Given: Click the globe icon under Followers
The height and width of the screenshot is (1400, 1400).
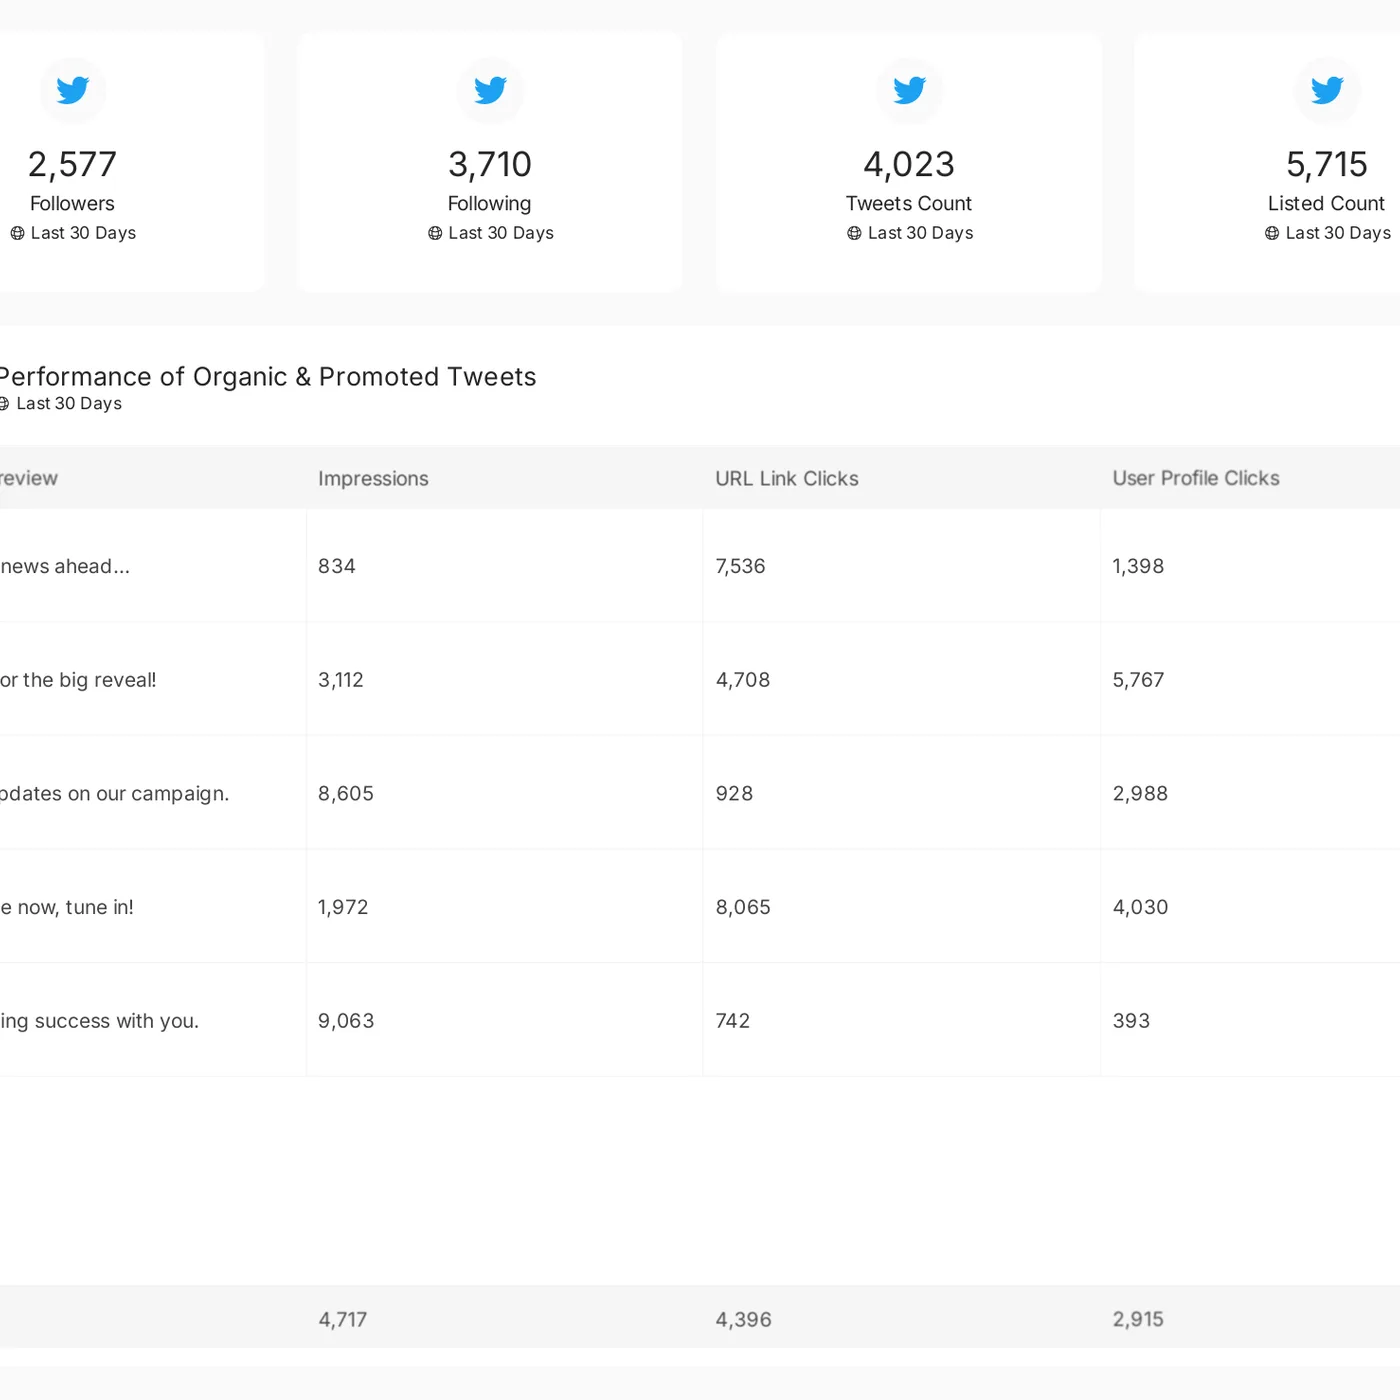Looking at the screenshot, I should 17,233.
